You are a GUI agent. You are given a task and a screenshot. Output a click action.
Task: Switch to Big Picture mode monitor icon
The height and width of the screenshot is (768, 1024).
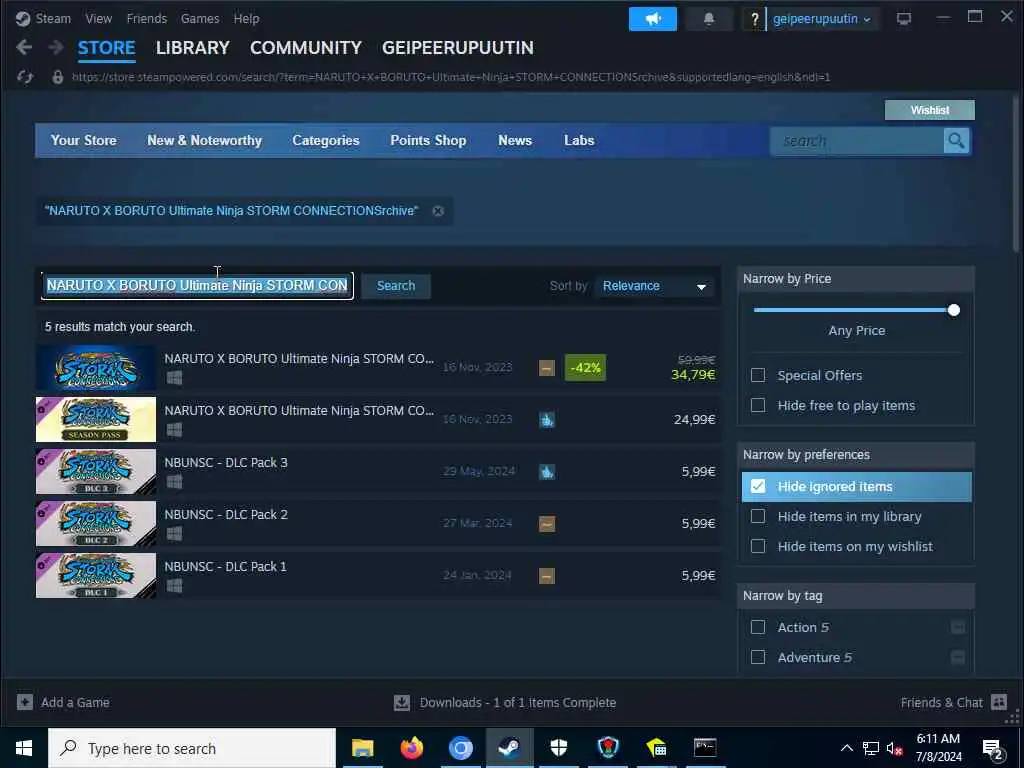coord(904,19)
